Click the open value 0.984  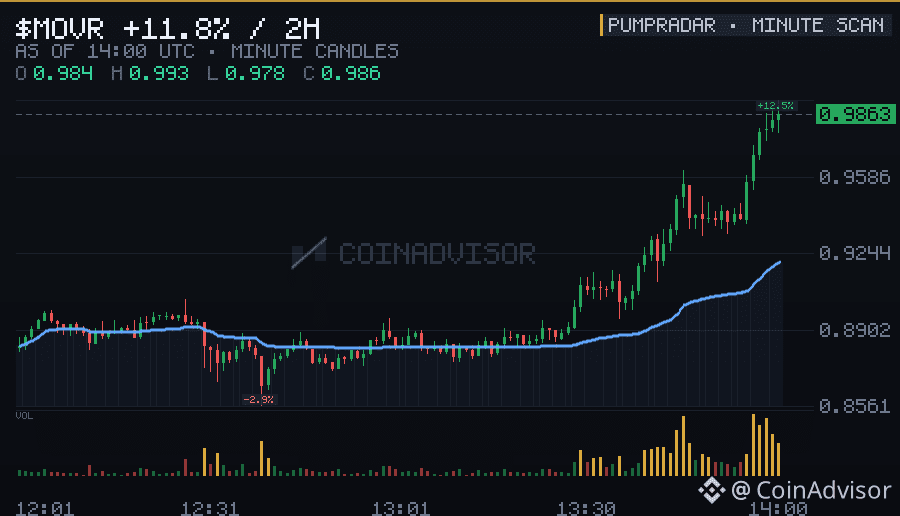coord(63,73)
